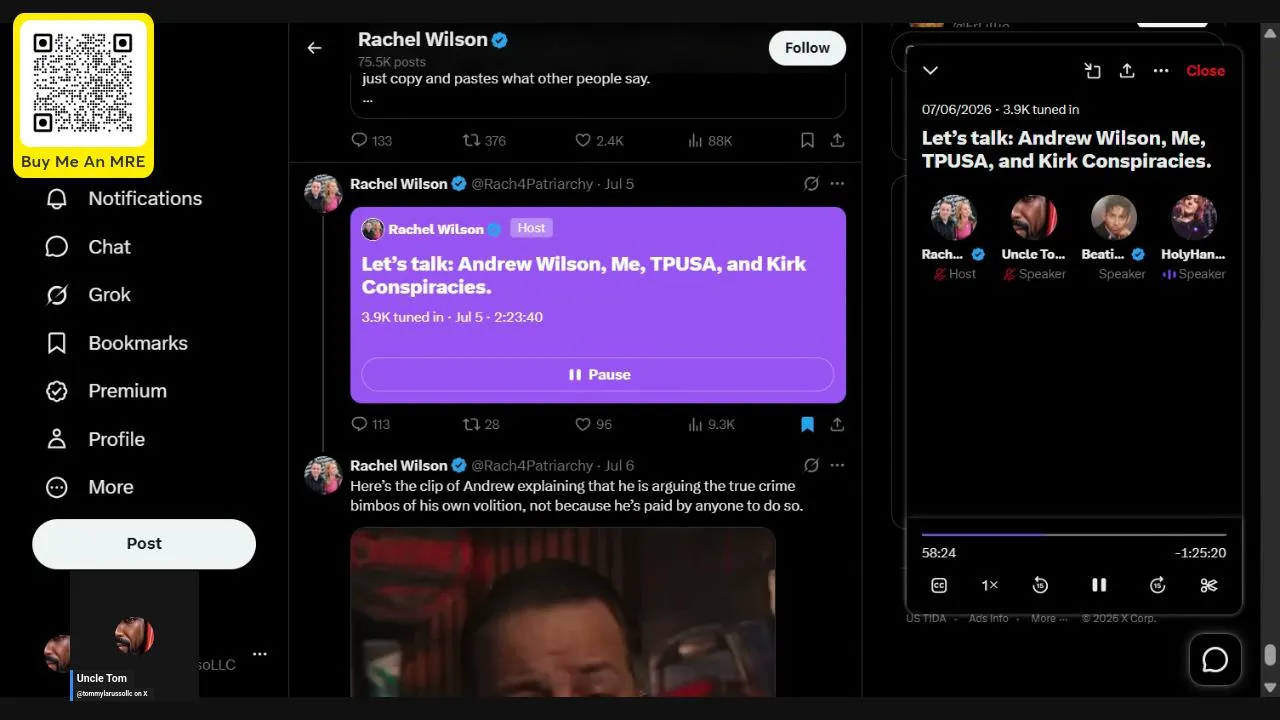1280x720 pixels.
Task: Pause the Space playback in the player
Action: 1099,586
